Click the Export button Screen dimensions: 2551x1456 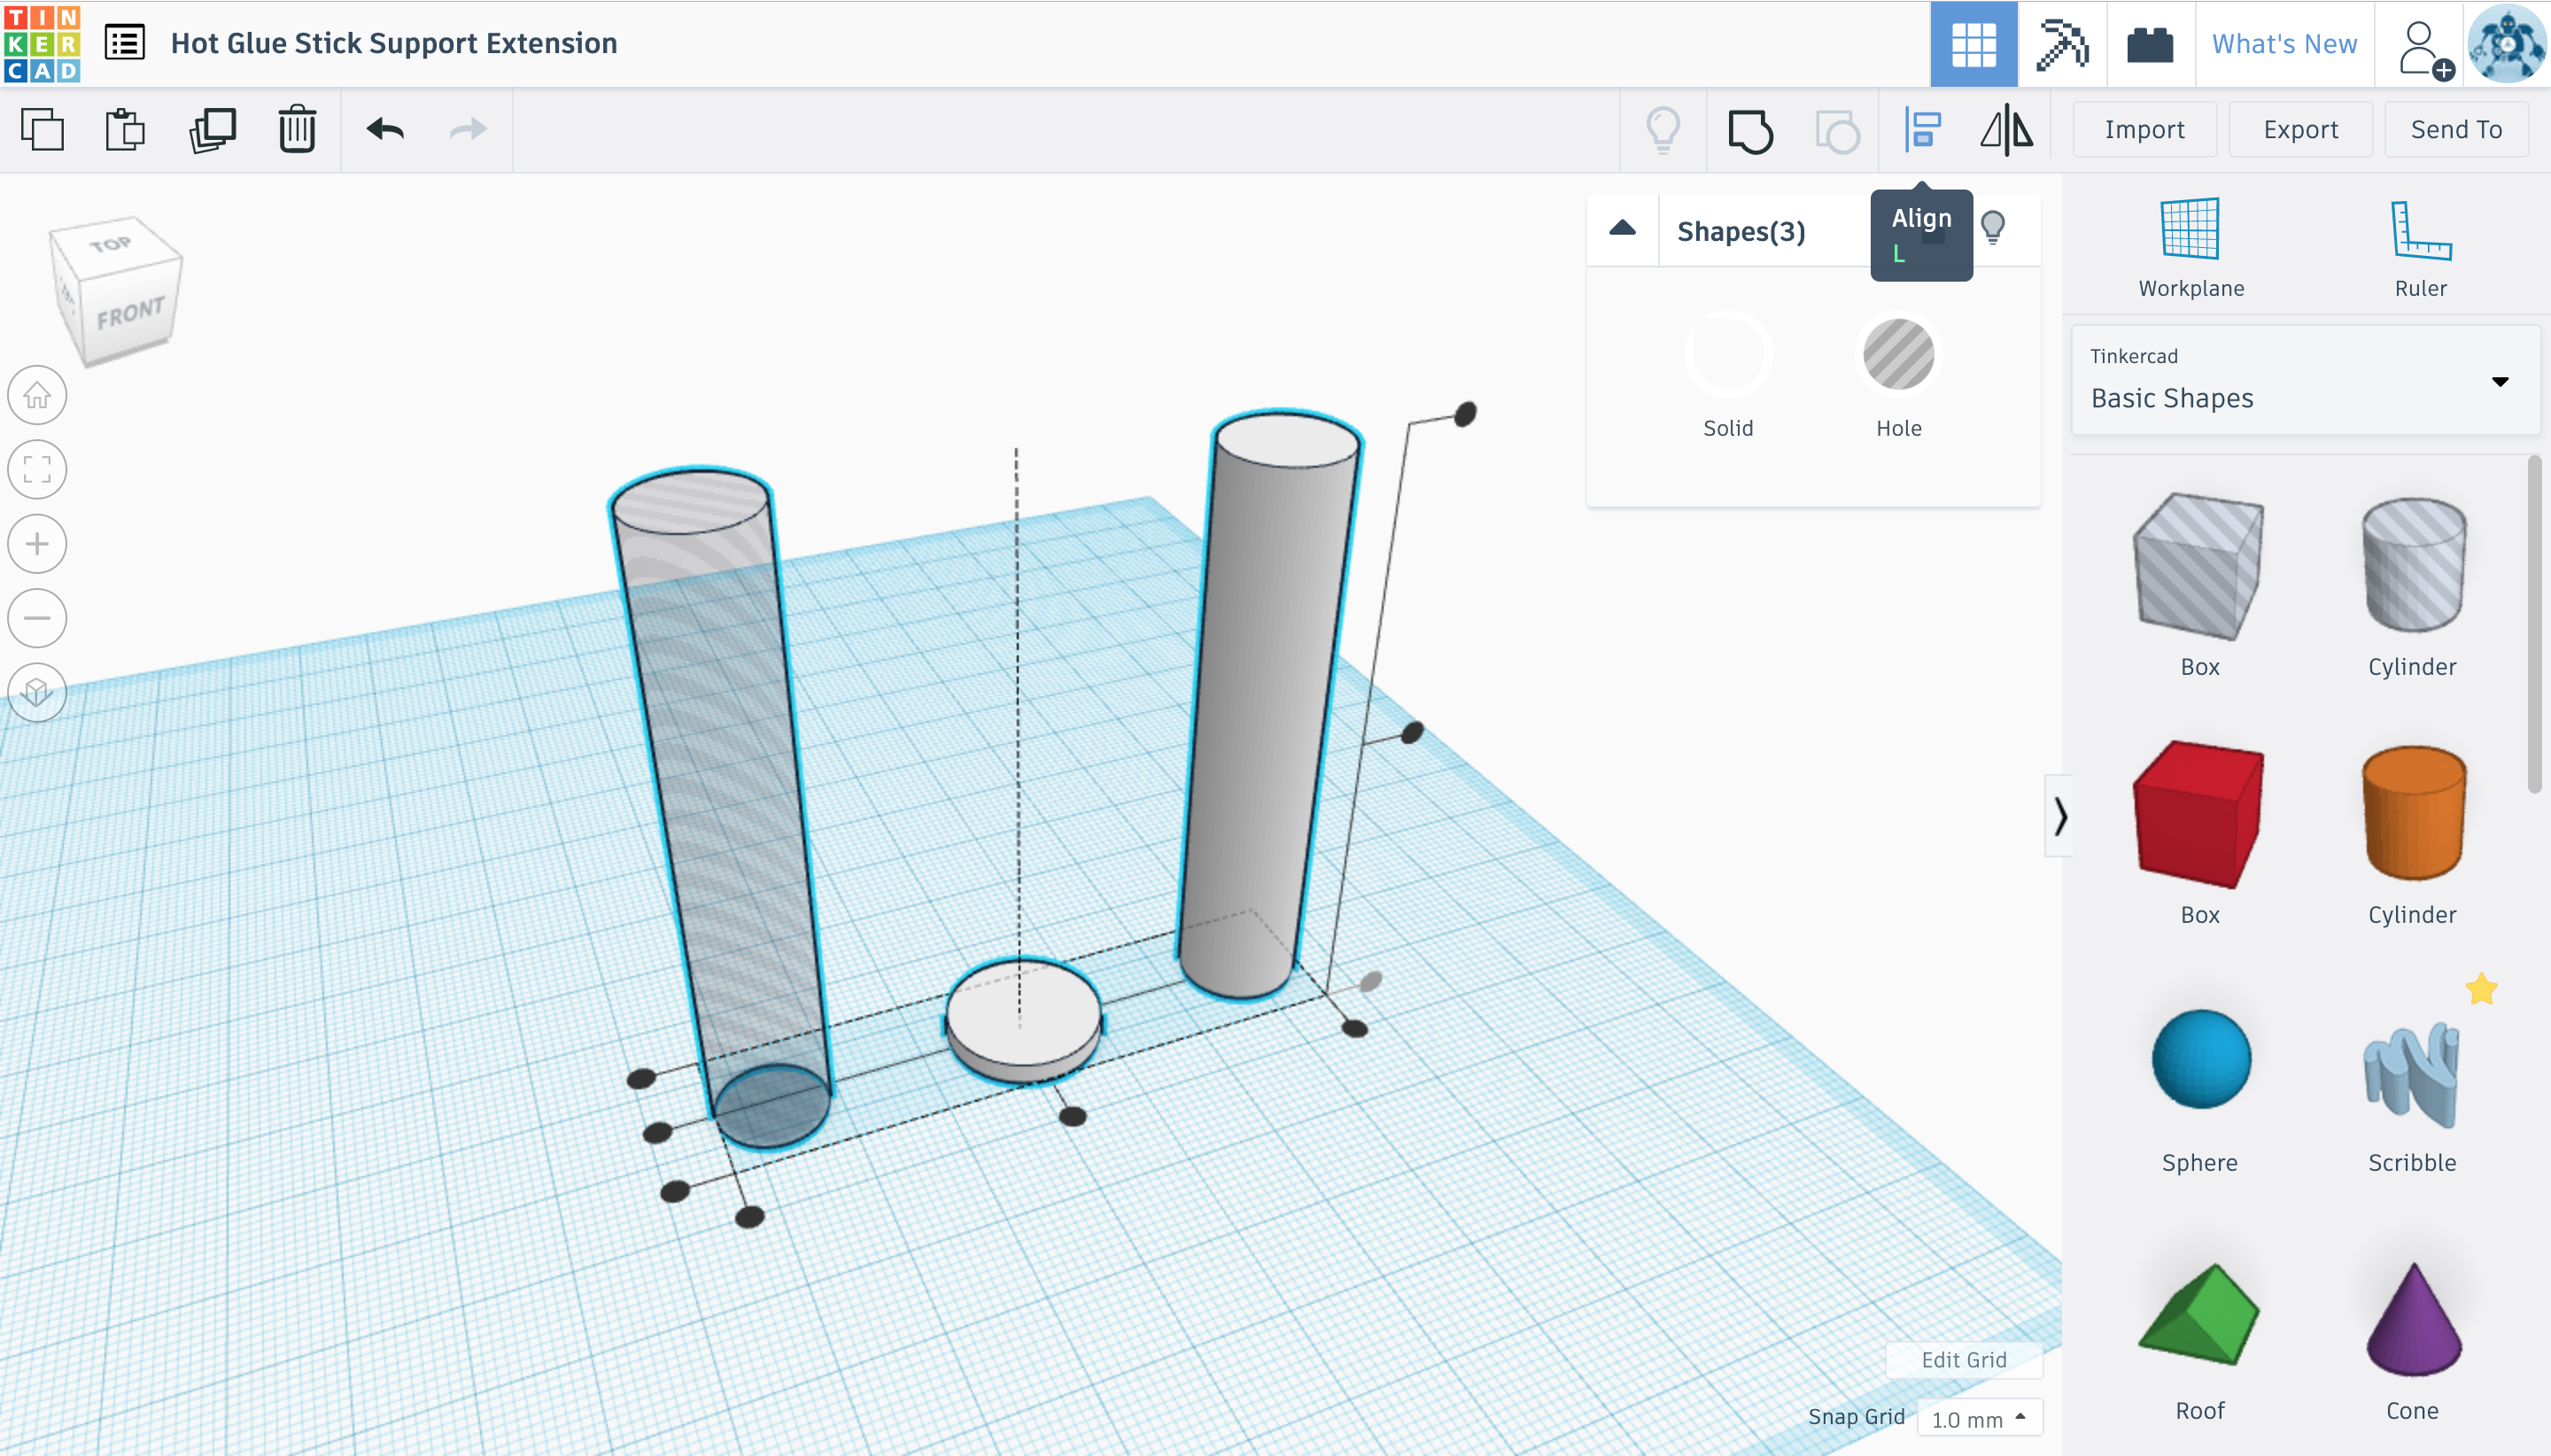(x=2300, y=130)
